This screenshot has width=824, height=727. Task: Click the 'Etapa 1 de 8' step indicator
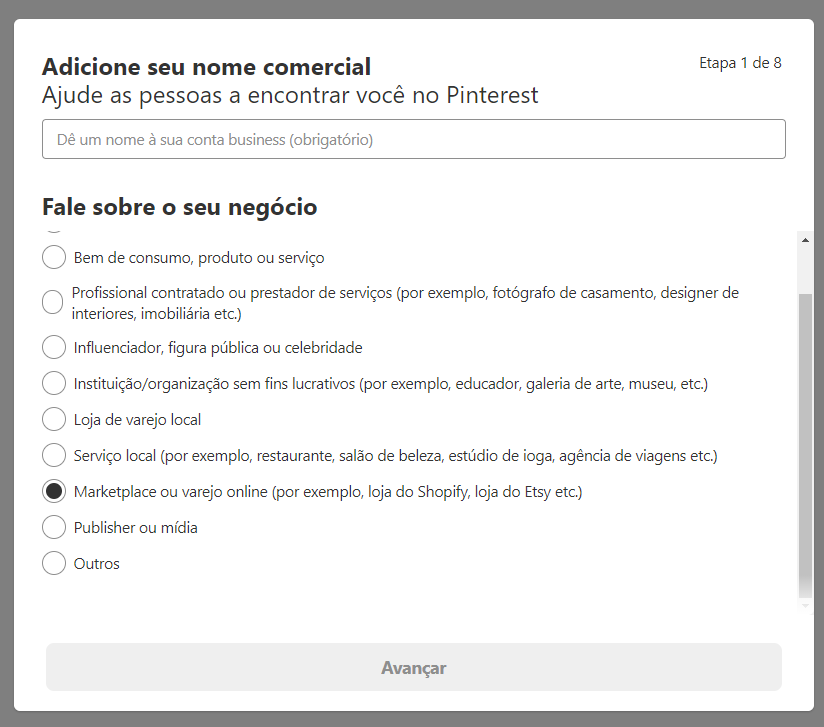click(x=740, y=63)
